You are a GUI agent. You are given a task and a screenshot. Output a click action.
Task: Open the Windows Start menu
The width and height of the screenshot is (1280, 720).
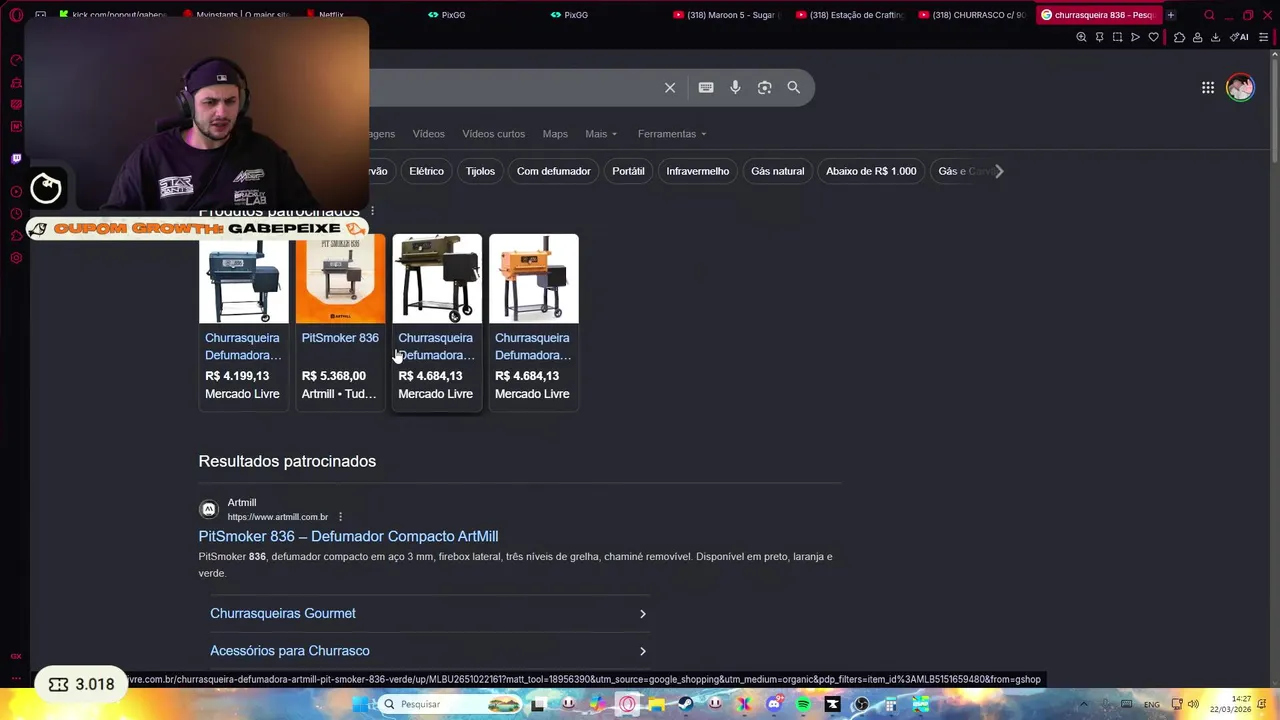coord(360,704)
